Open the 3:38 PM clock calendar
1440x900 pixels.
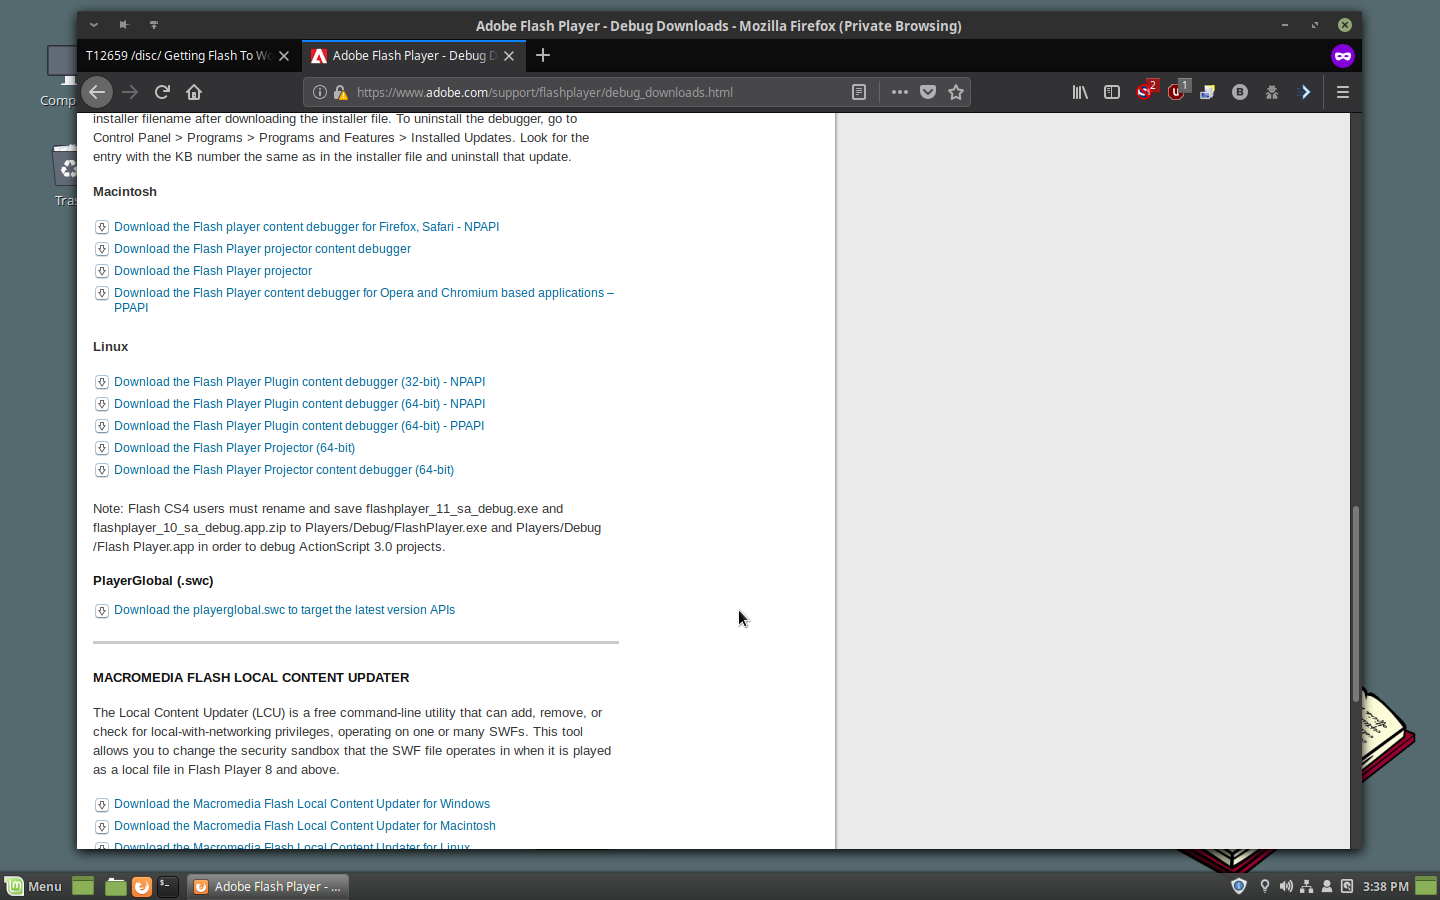[1386, 886]
